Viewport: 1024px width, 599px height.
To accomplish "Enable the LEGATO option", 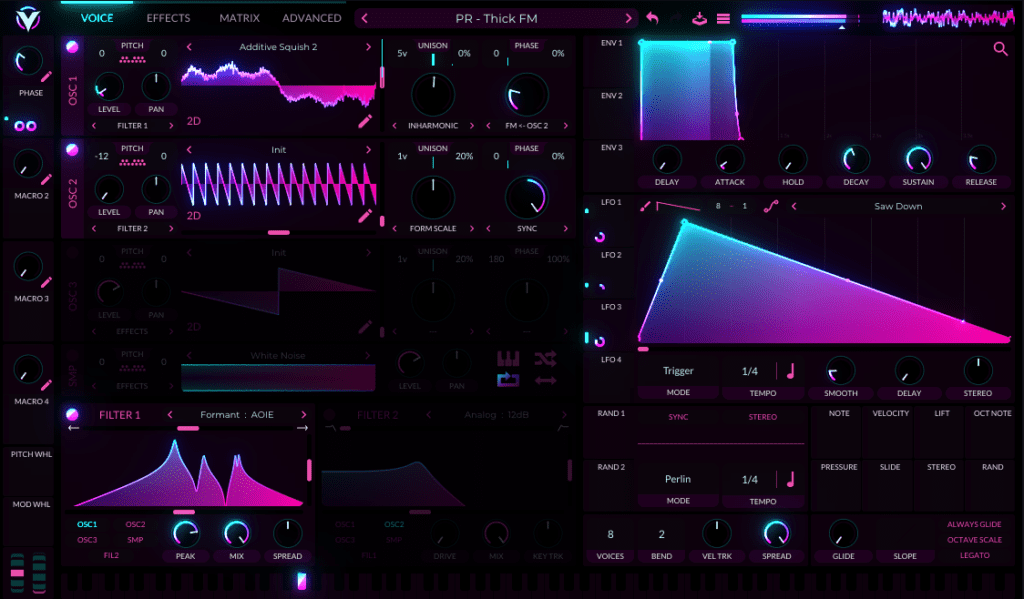I will (x=975, y=555).
